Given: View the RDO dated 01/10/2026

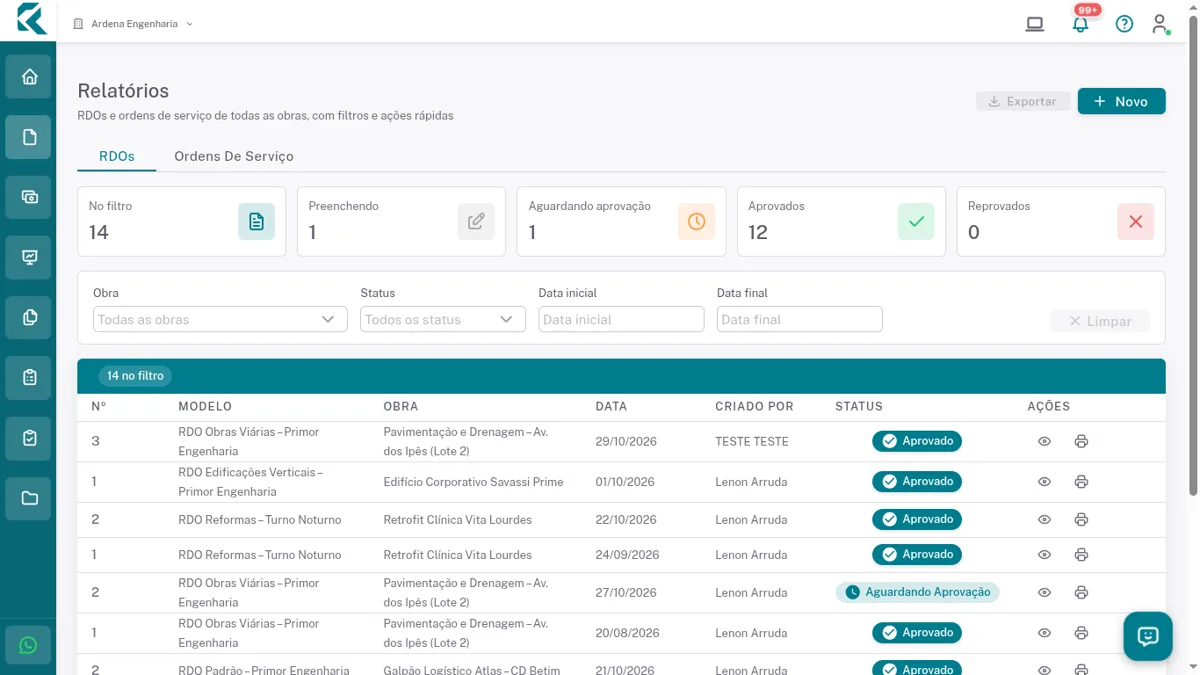Looking at the screenshot, I should (x=1044, y=482).
